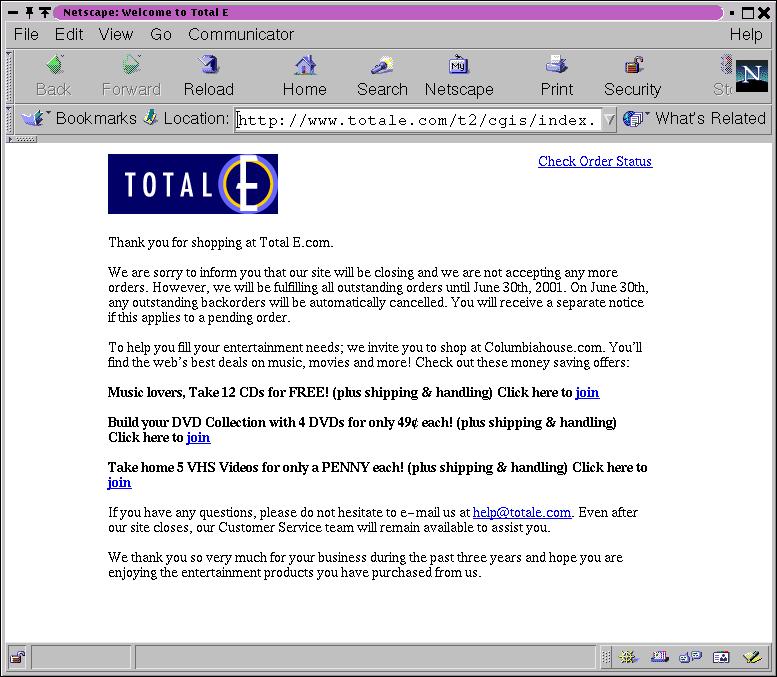The height and width of the screenshot is (677, 777).
Task: Open the Communicator menu
Action: tap(241, 34)
